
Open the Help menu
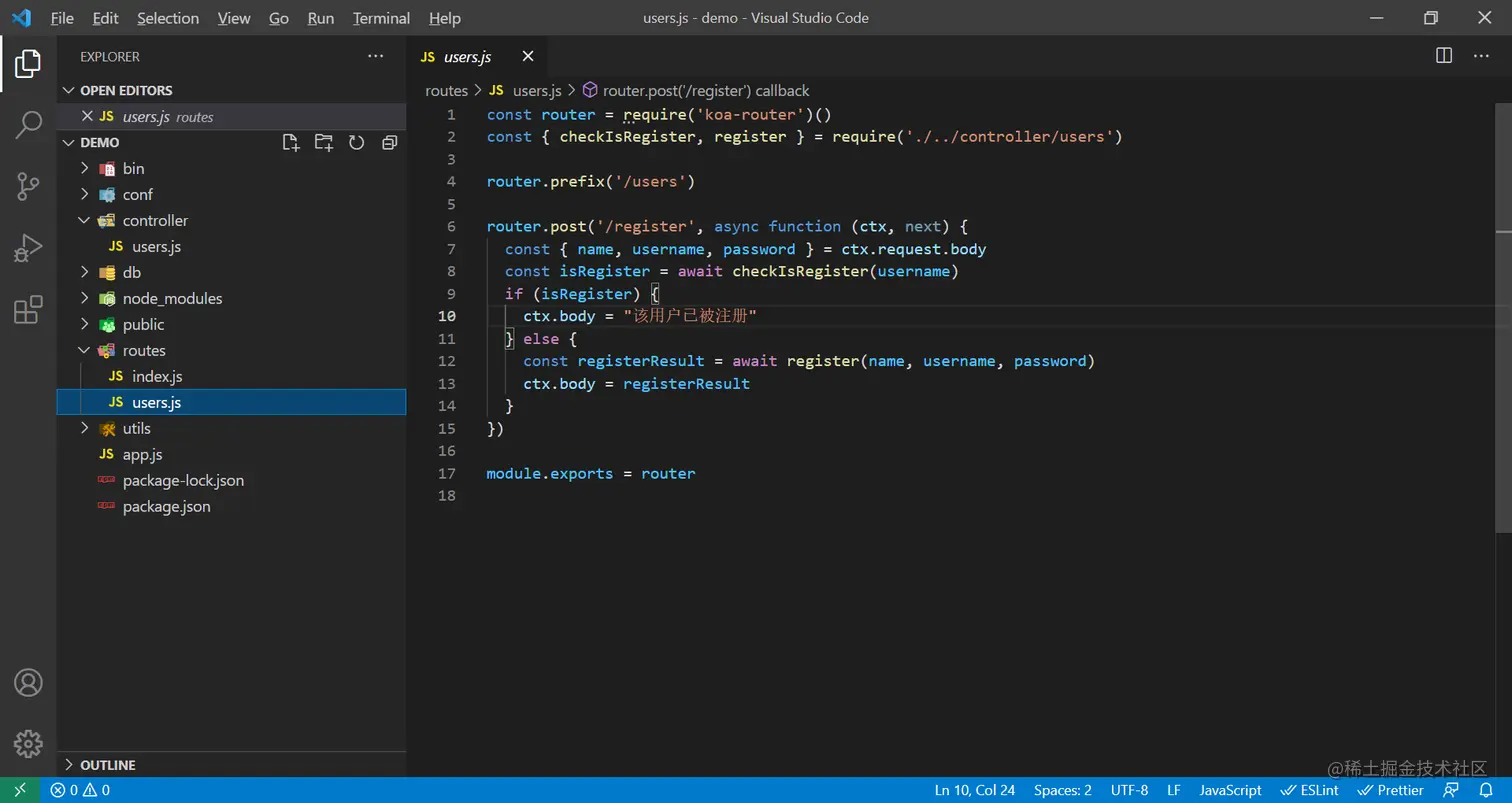(x=445, y=18)
